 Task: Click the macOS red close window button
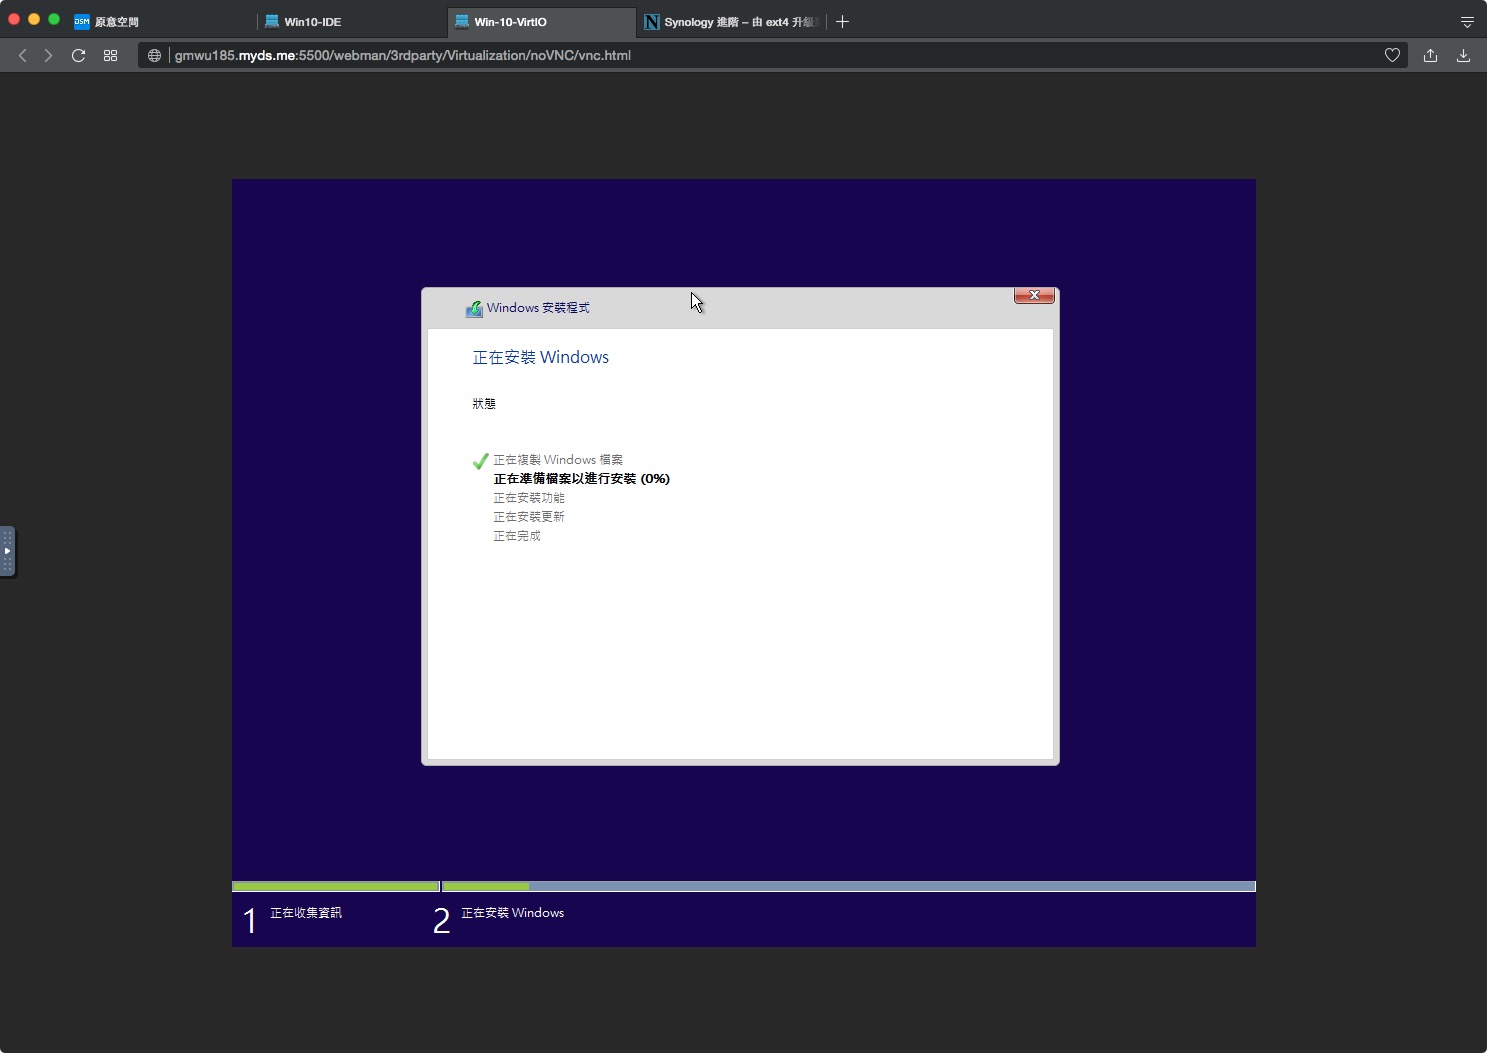click(x=14, y=19)
